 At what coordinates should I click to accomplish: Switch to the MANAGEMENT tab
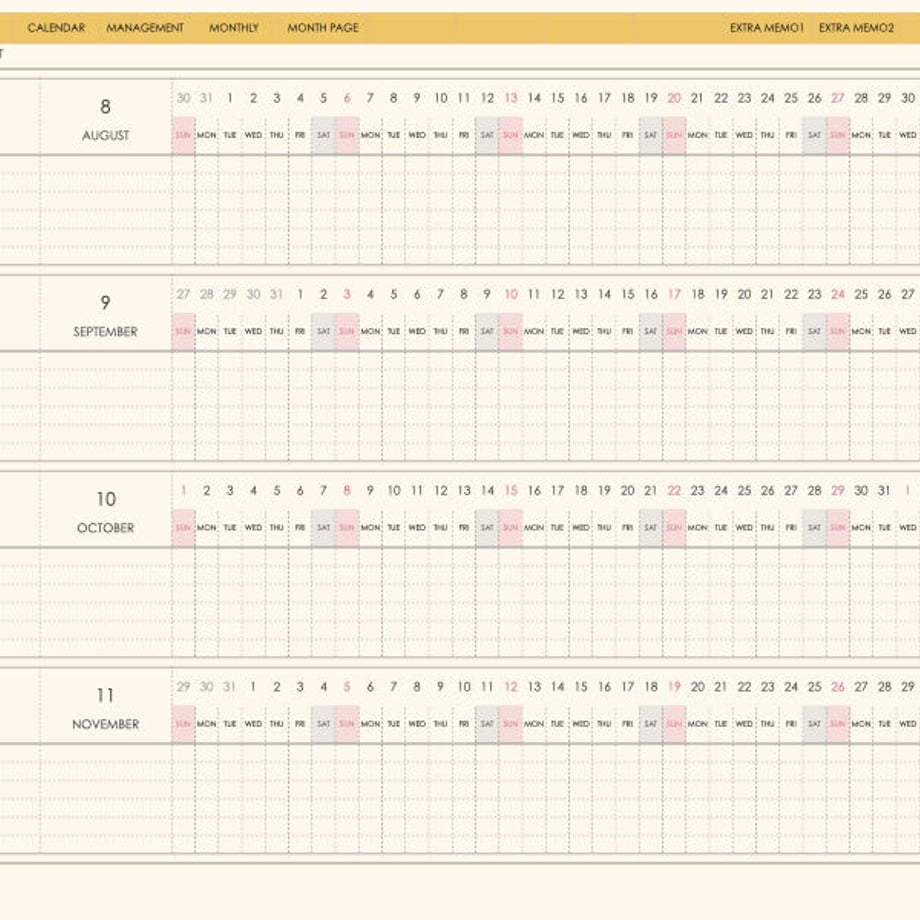[x=145, y=28]
